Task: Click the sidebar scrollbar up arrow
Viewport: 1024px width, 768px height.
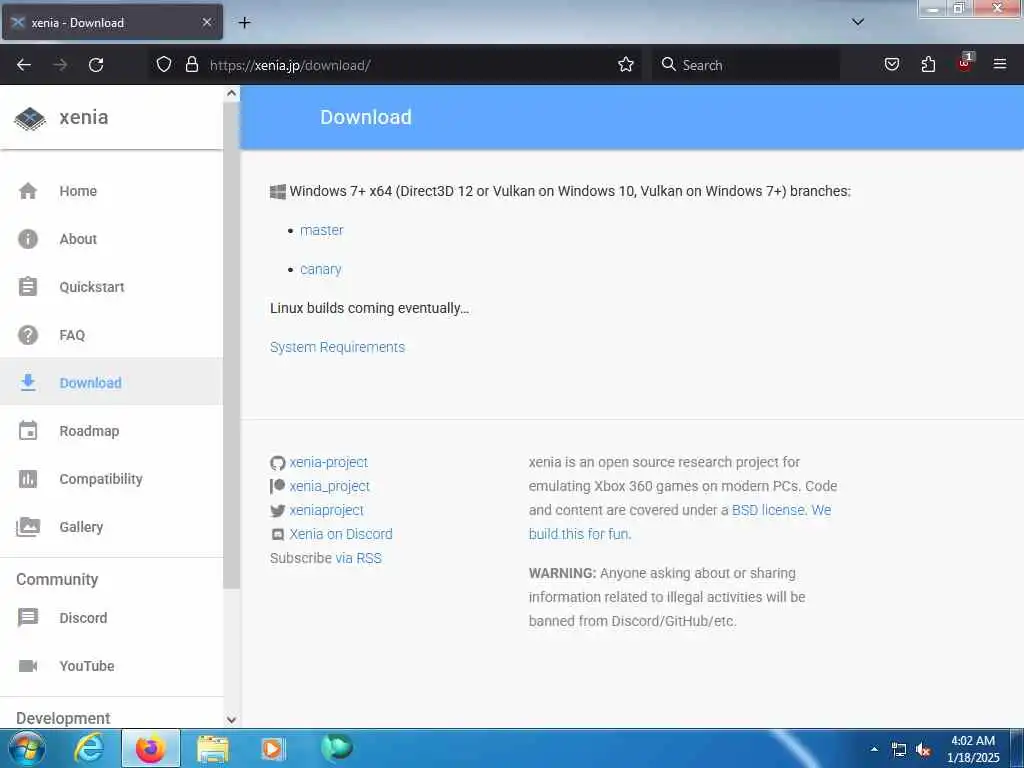Action: [231, 93]
